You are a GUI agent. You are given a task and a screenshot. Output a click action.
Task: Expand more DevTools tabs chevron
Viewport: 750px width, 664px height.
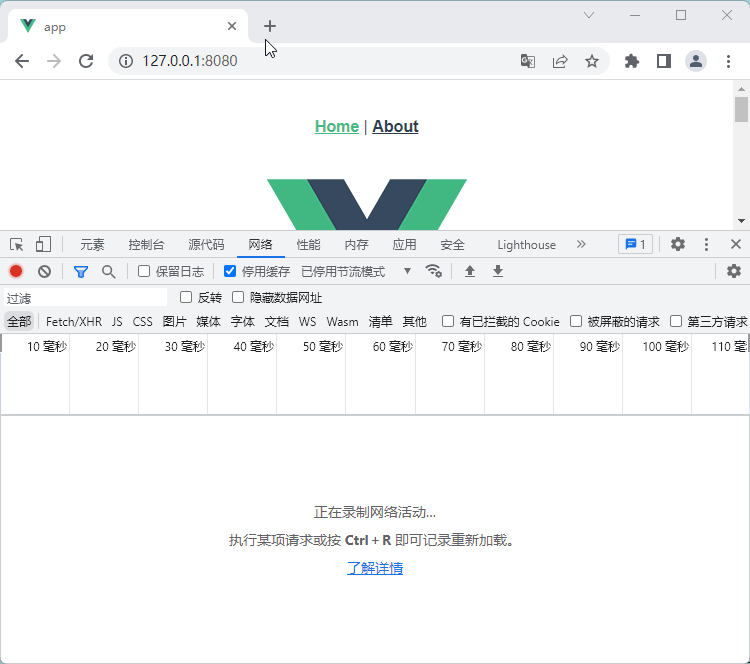coord(581,244)
